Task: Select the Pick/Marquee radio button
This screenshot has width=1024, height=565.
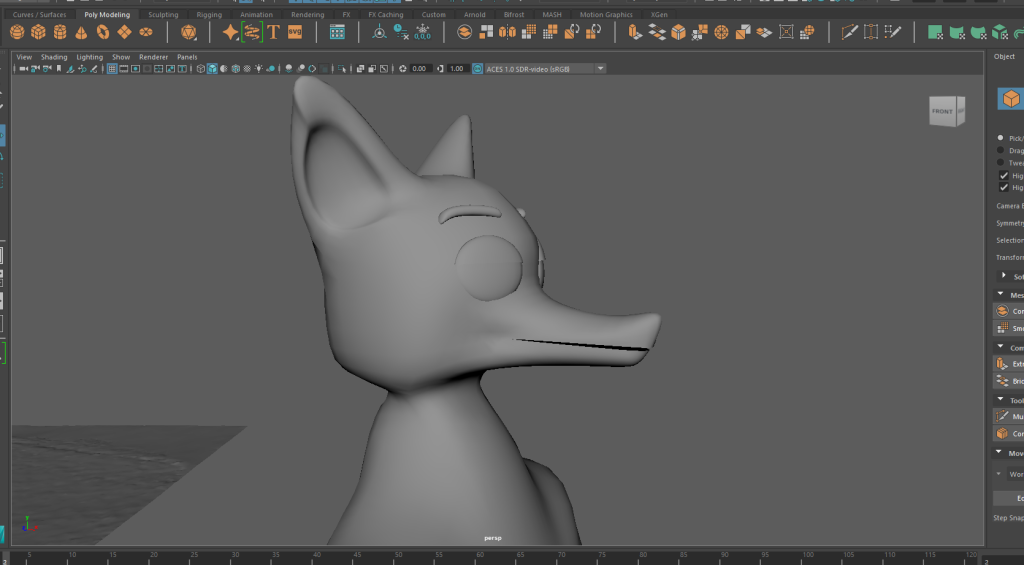Action: tap(1000, 138)
